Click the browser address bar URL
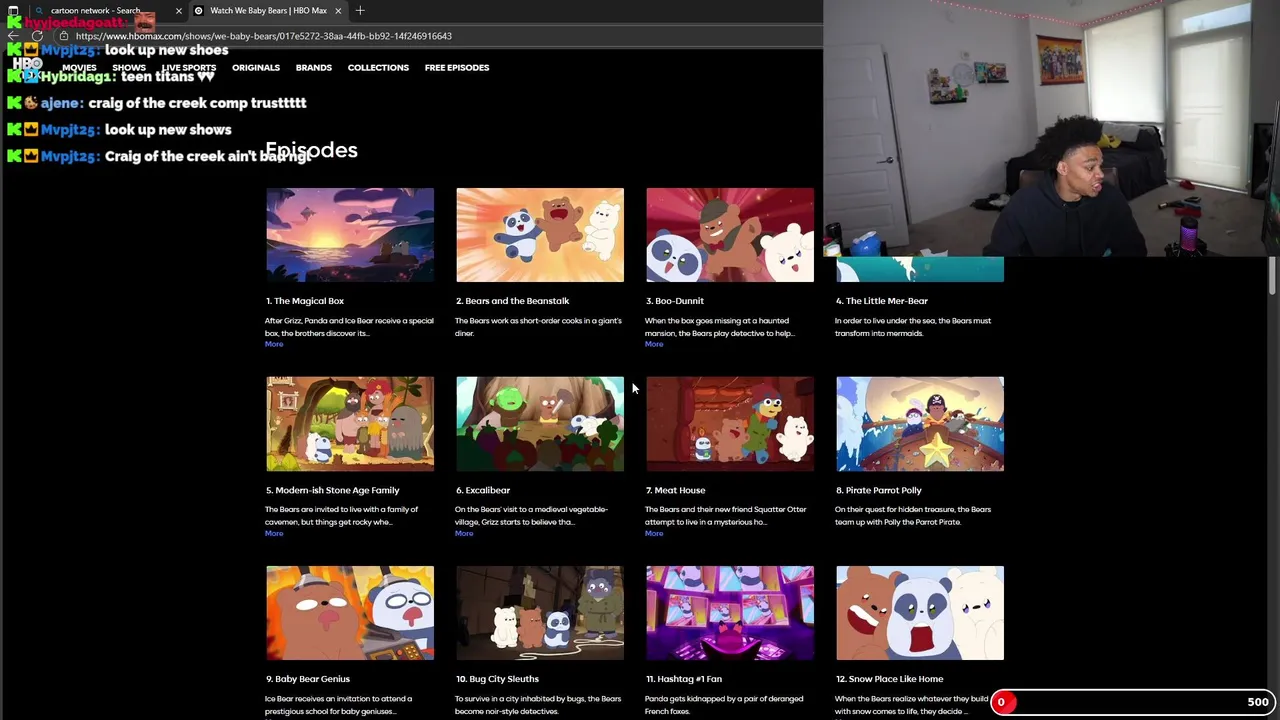The width and height of the screenshot is (1280, 720). (263, 36)
